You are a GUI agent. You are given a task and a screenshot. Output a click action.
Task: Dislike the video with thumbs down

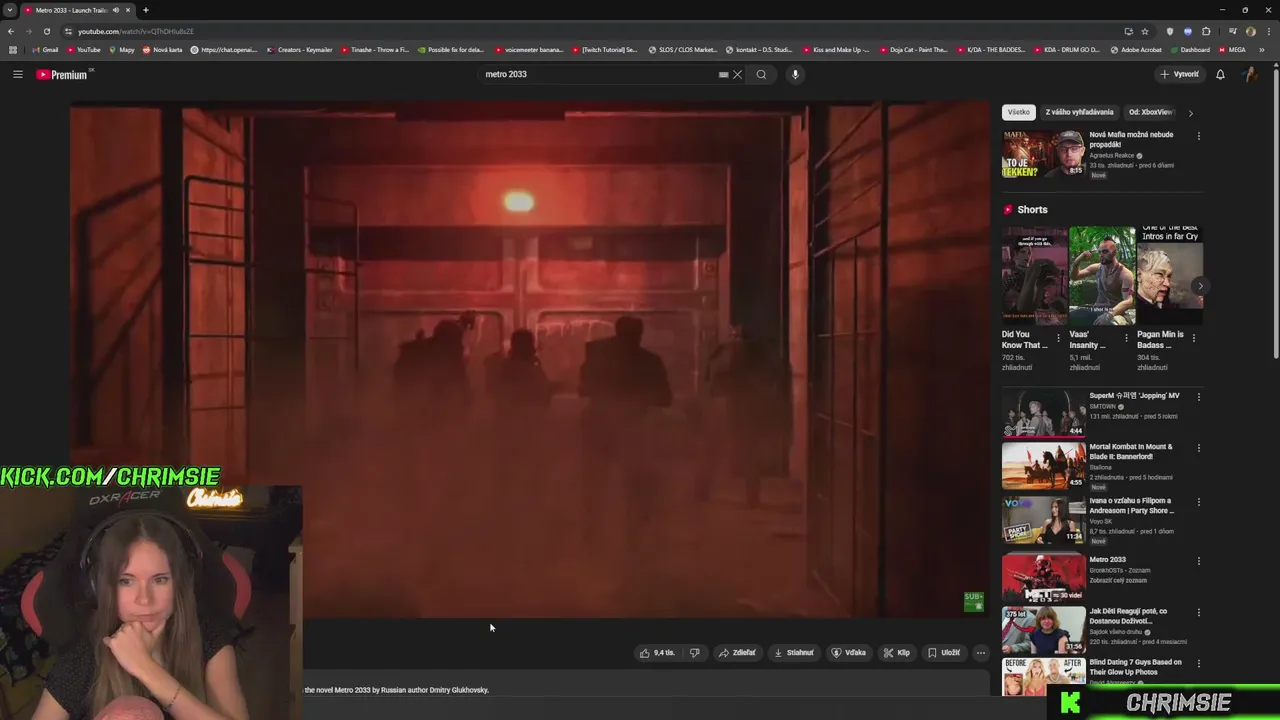click(694, 653)
